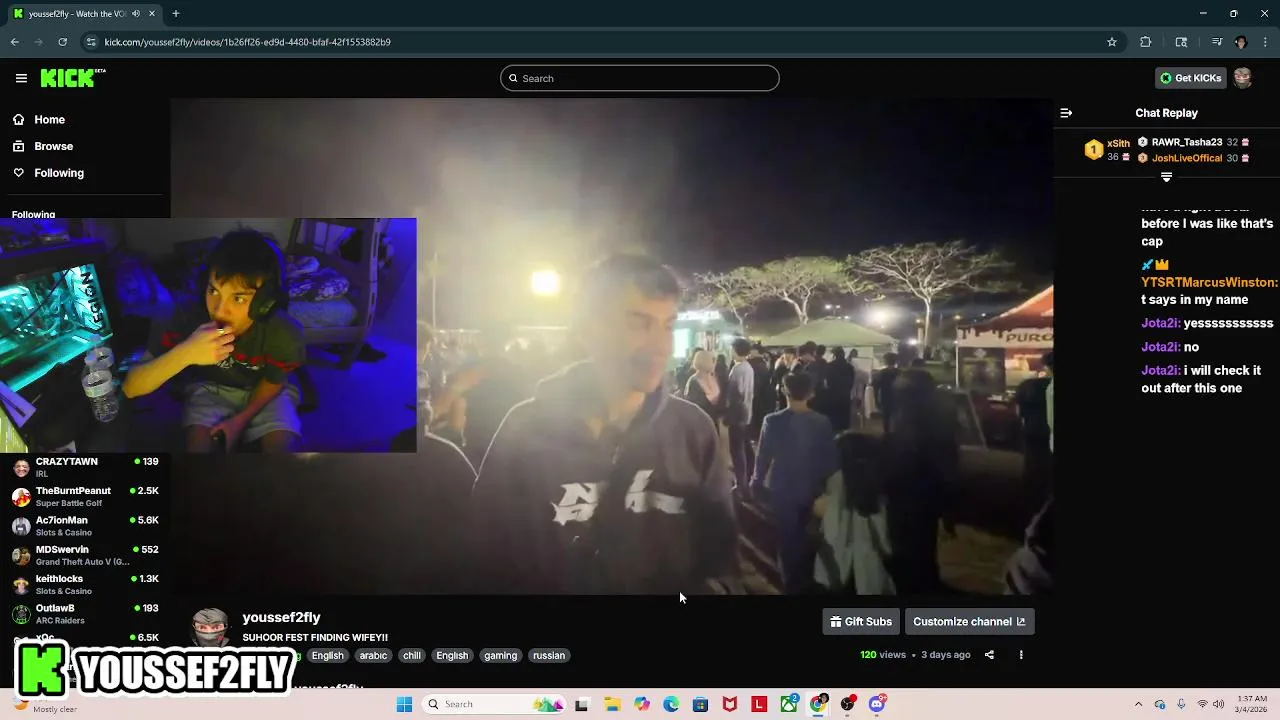Click Jota2i in 'yesssssssssss' message
1280x720 pixels.
click(x=1161, y=324)
